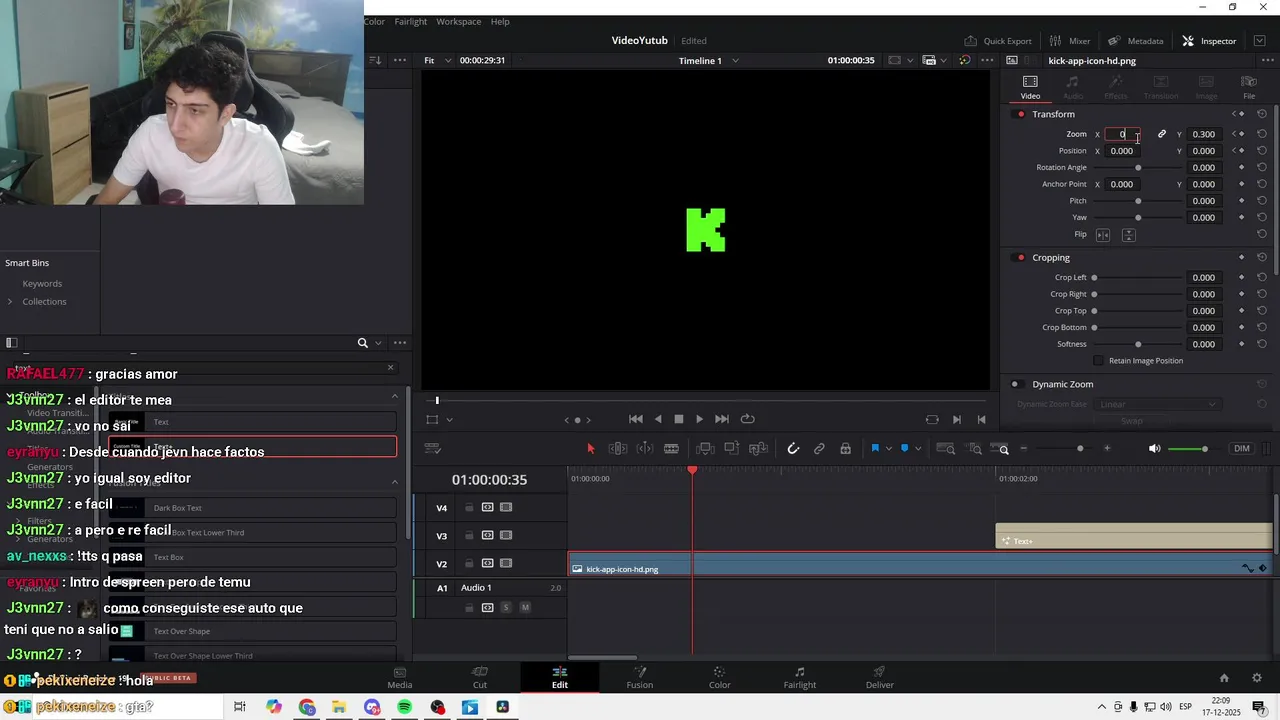
Task: Reset the Transform section using its reset icon
Action: (1262, 114)
